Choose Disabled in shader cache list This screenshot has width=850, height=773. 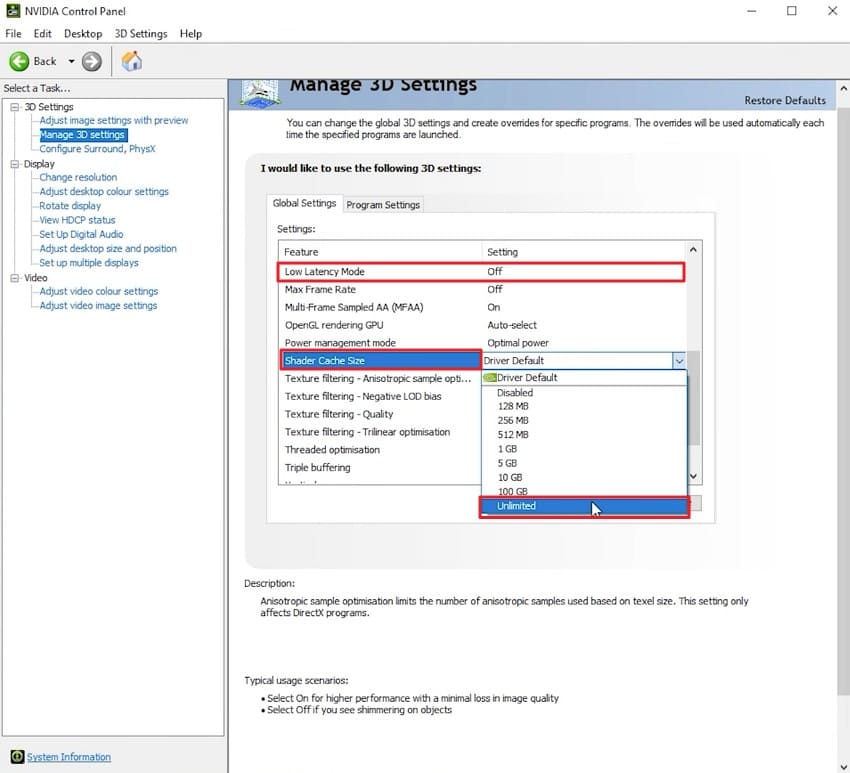coord(584,392)
